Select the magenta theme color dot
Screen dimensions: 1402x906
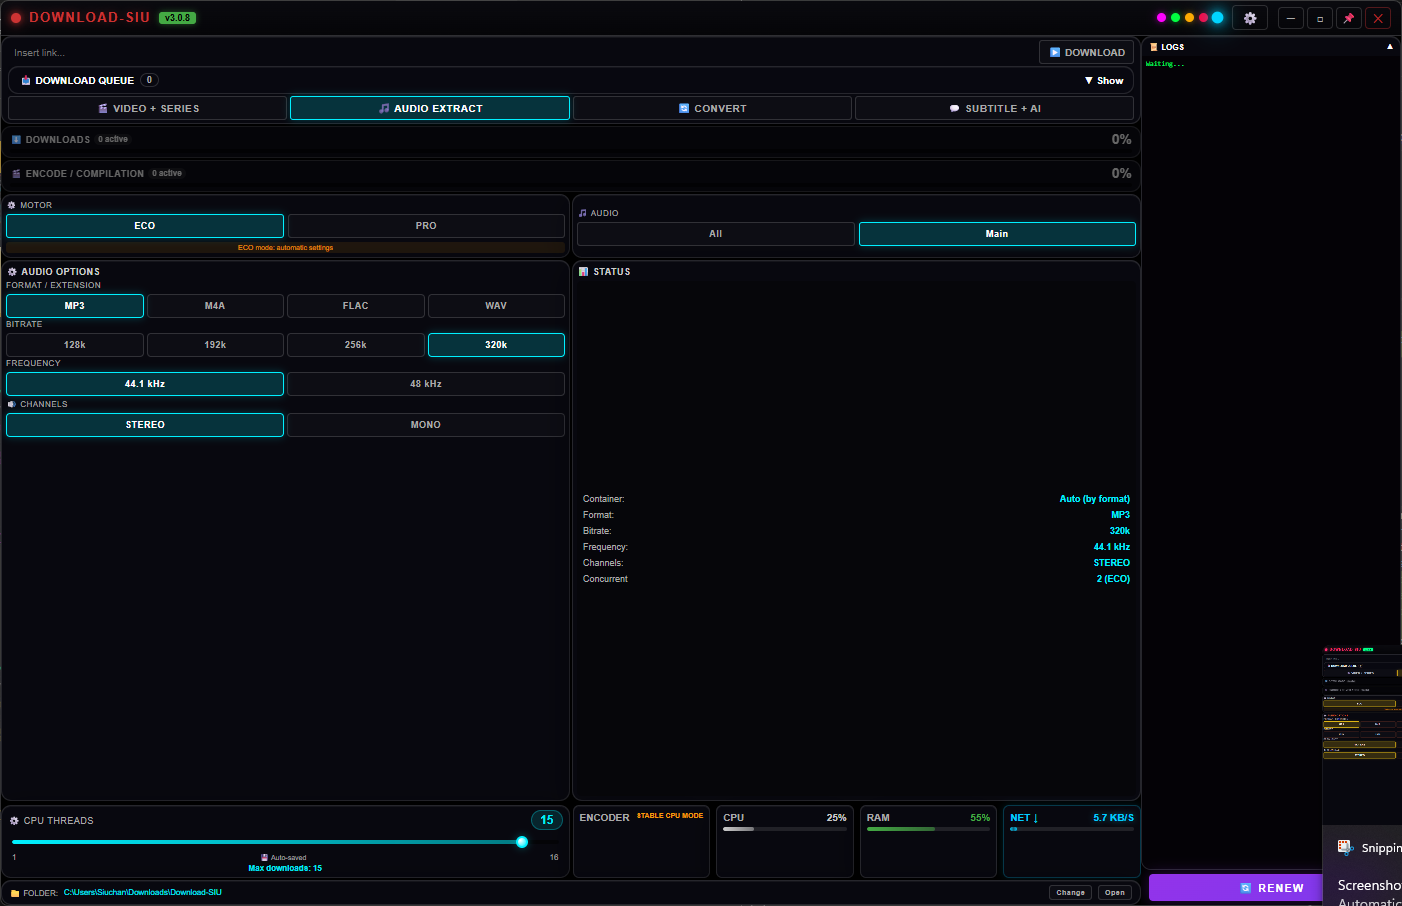[1161, 18]
